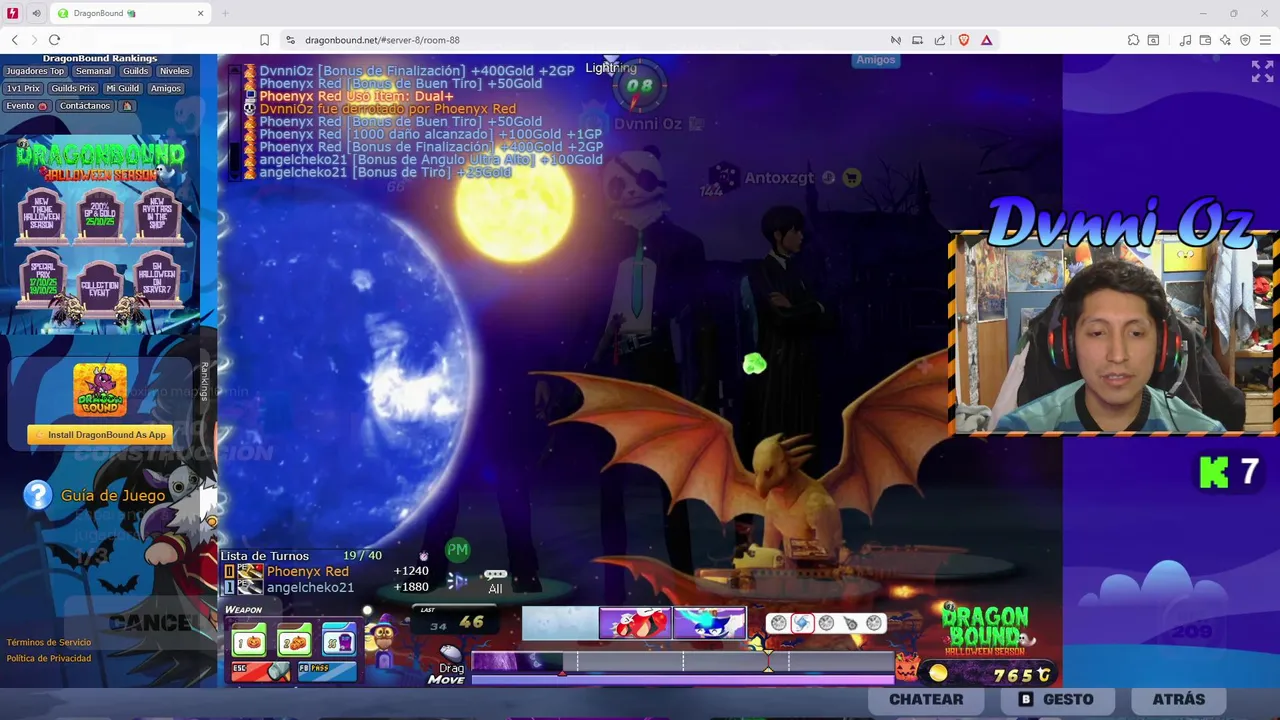Viewport: 1280px width, 720px height.
Task: Click the owl wizard mascot icon
Action: tap(382, 640)
